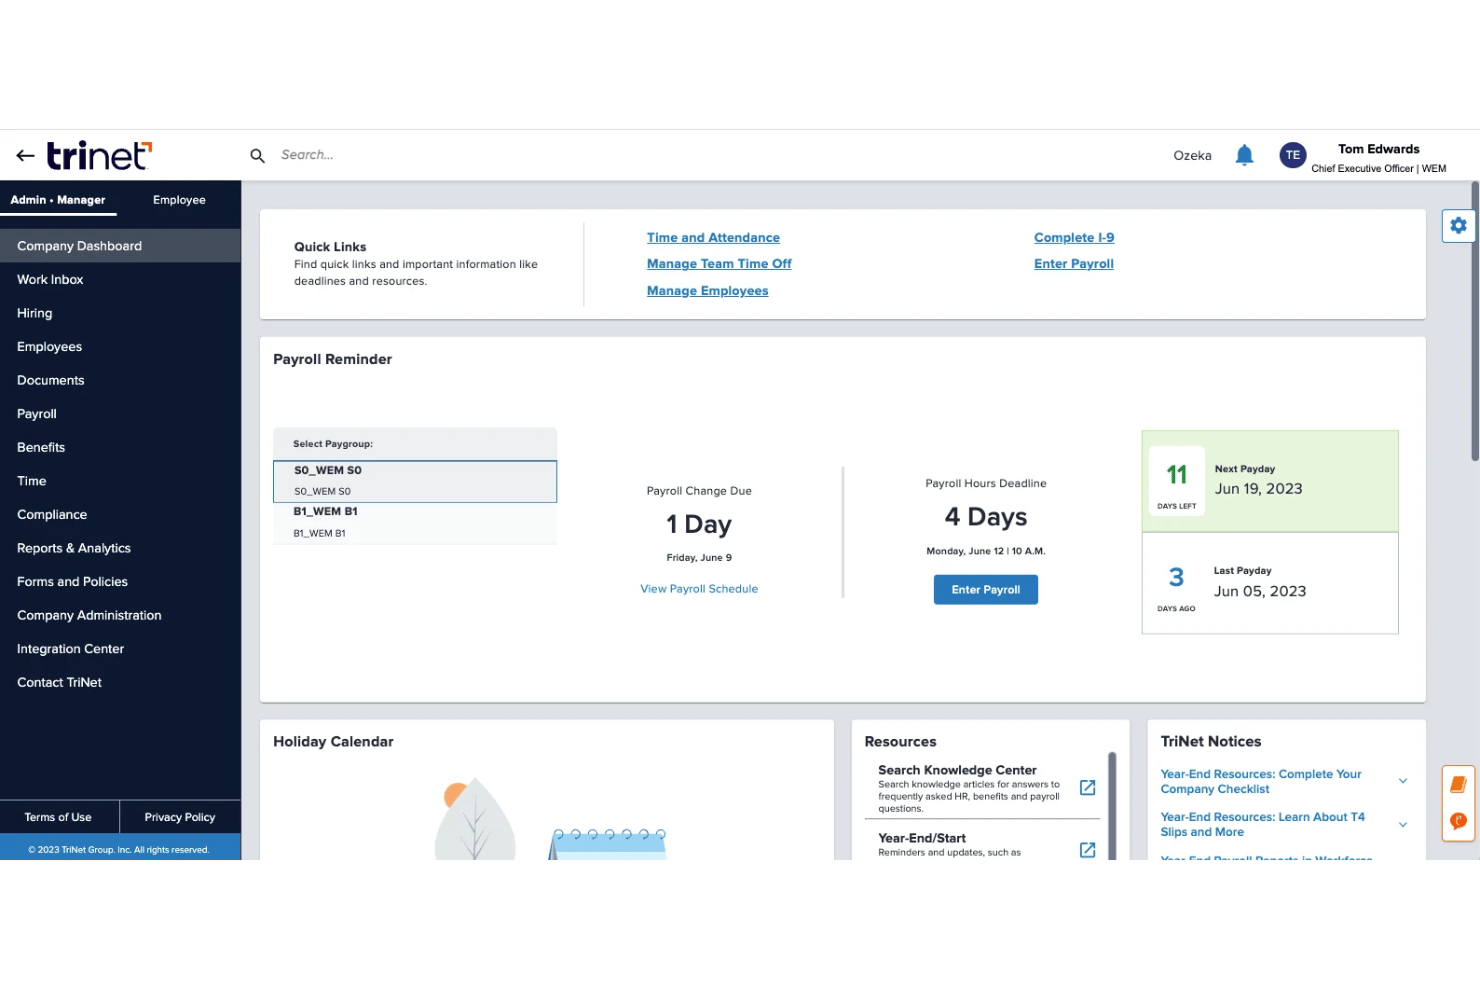Click the TriNet logo
This screenshot has width=1480, height=987.
(99, 156)
